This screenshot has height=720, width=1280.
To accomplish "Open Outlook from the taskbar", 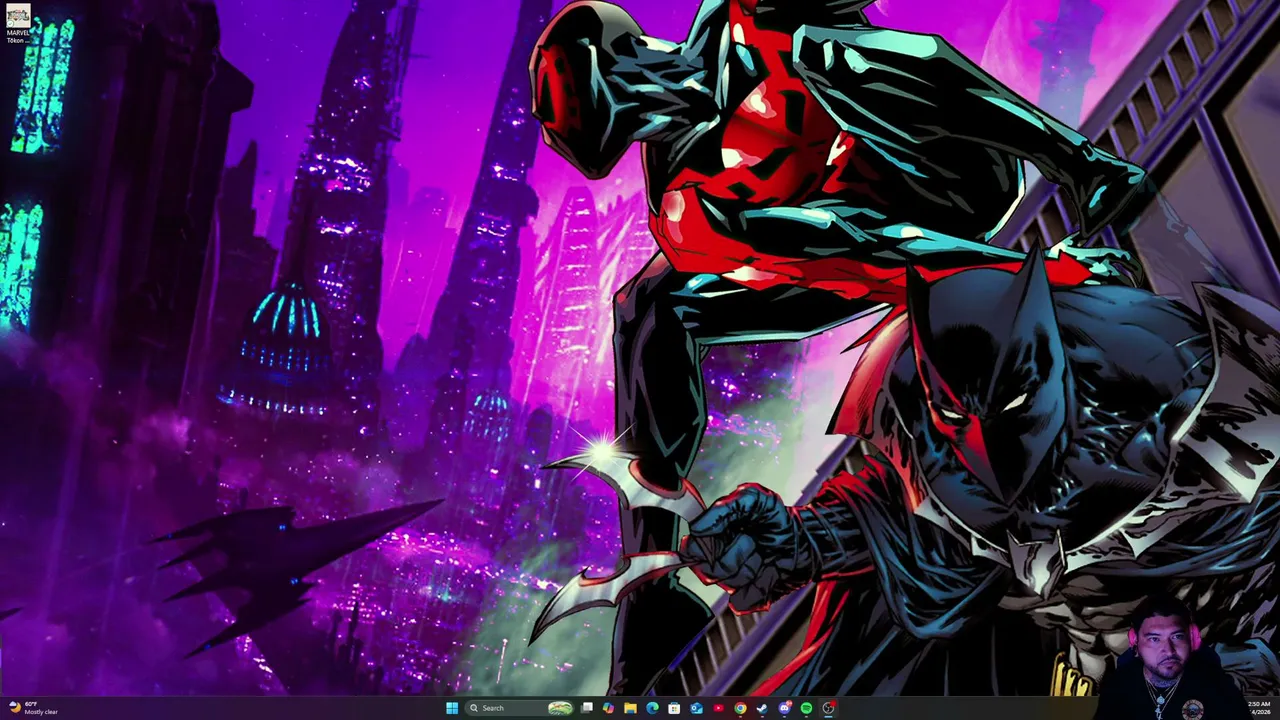I will tap(696, 708).
